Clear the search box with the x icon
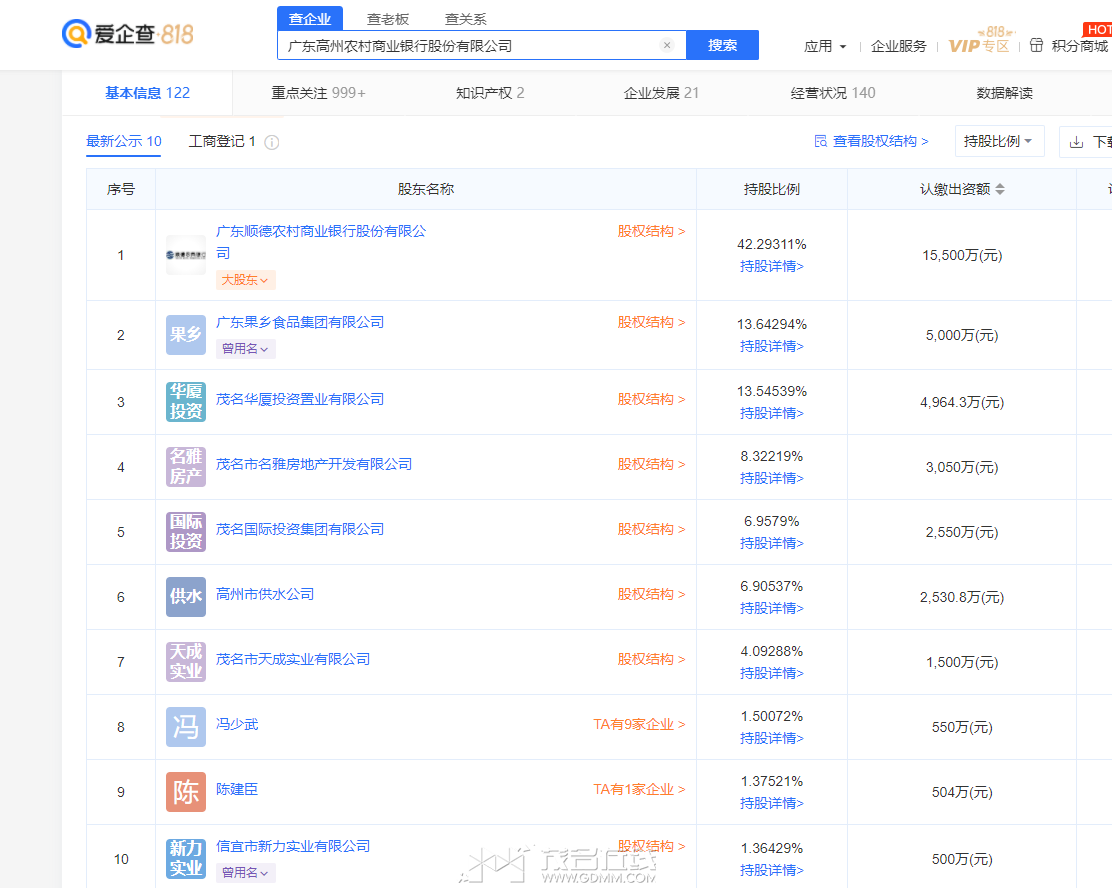 [667, 45]
